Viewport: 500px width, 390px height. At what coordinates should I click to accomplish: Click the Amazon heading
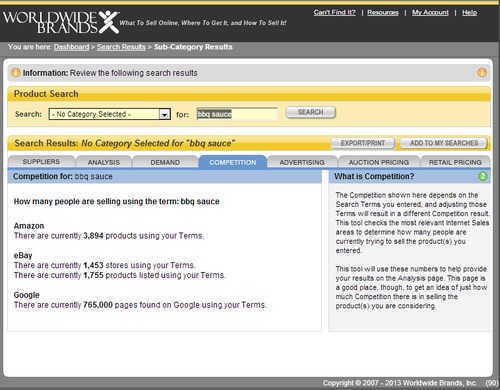coord(29,226)
